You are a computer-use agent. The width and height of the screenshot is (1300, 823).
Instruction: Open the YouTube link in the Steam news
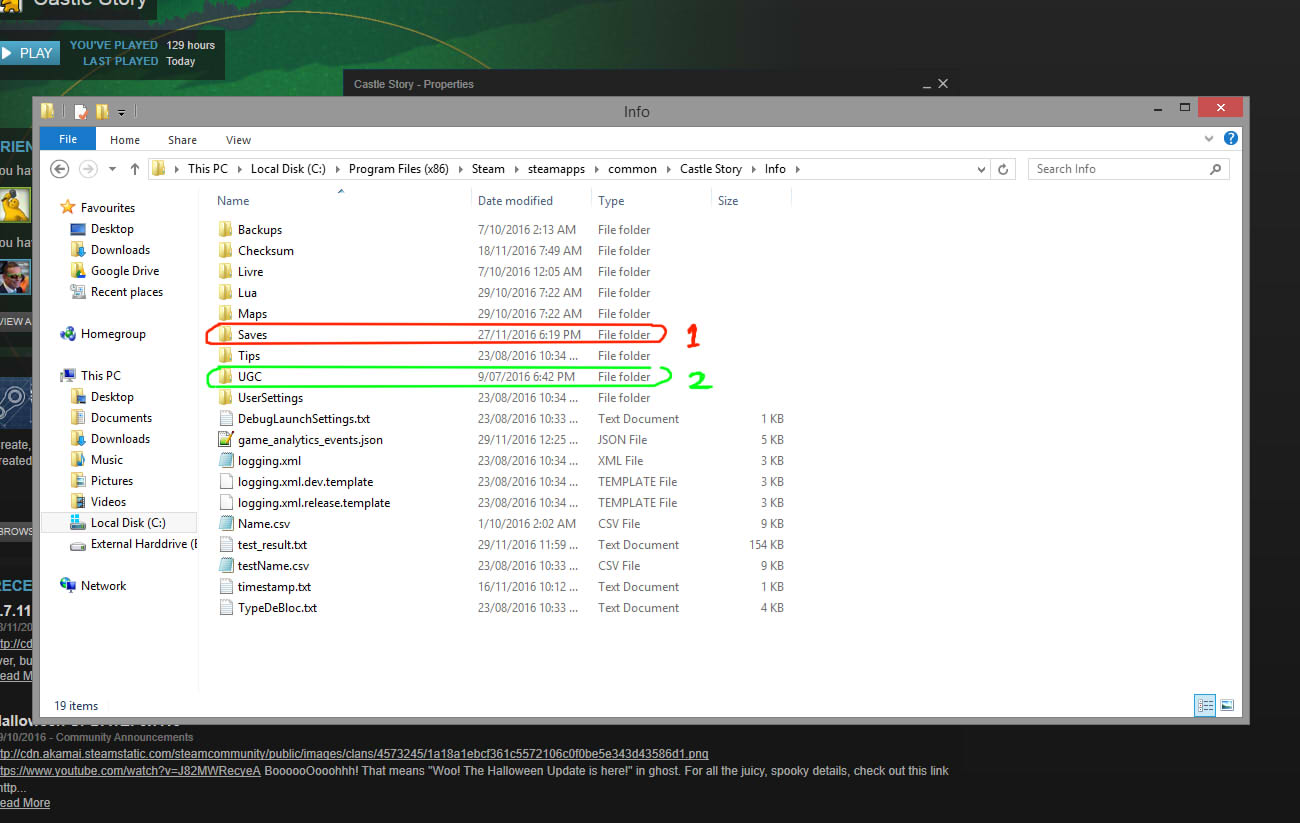click(130, 771)
